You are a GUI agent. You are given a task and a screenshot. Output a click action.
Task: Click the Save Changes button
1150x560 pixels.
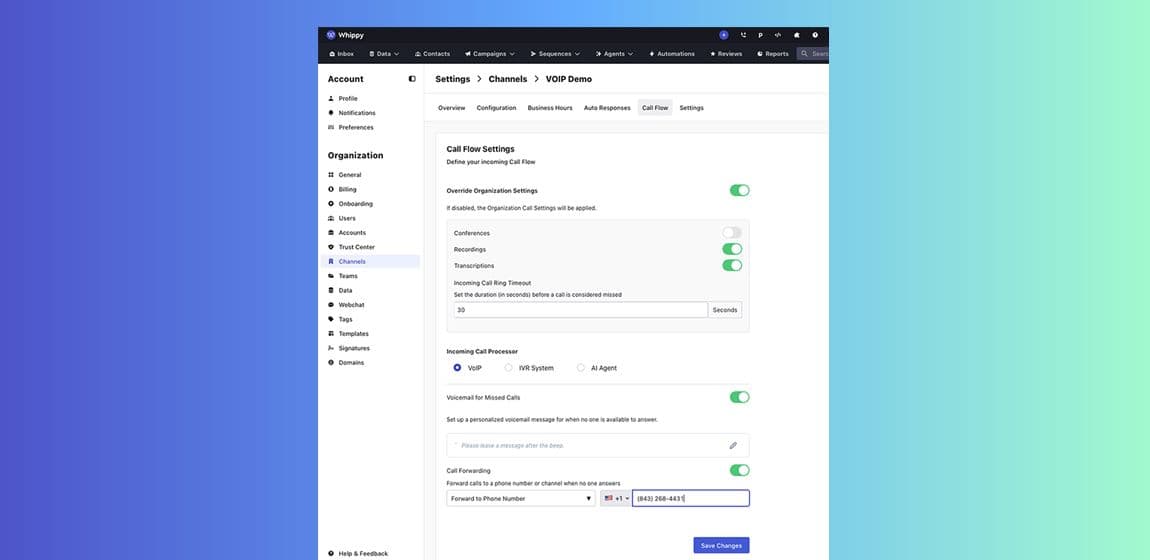click(721, 545)
